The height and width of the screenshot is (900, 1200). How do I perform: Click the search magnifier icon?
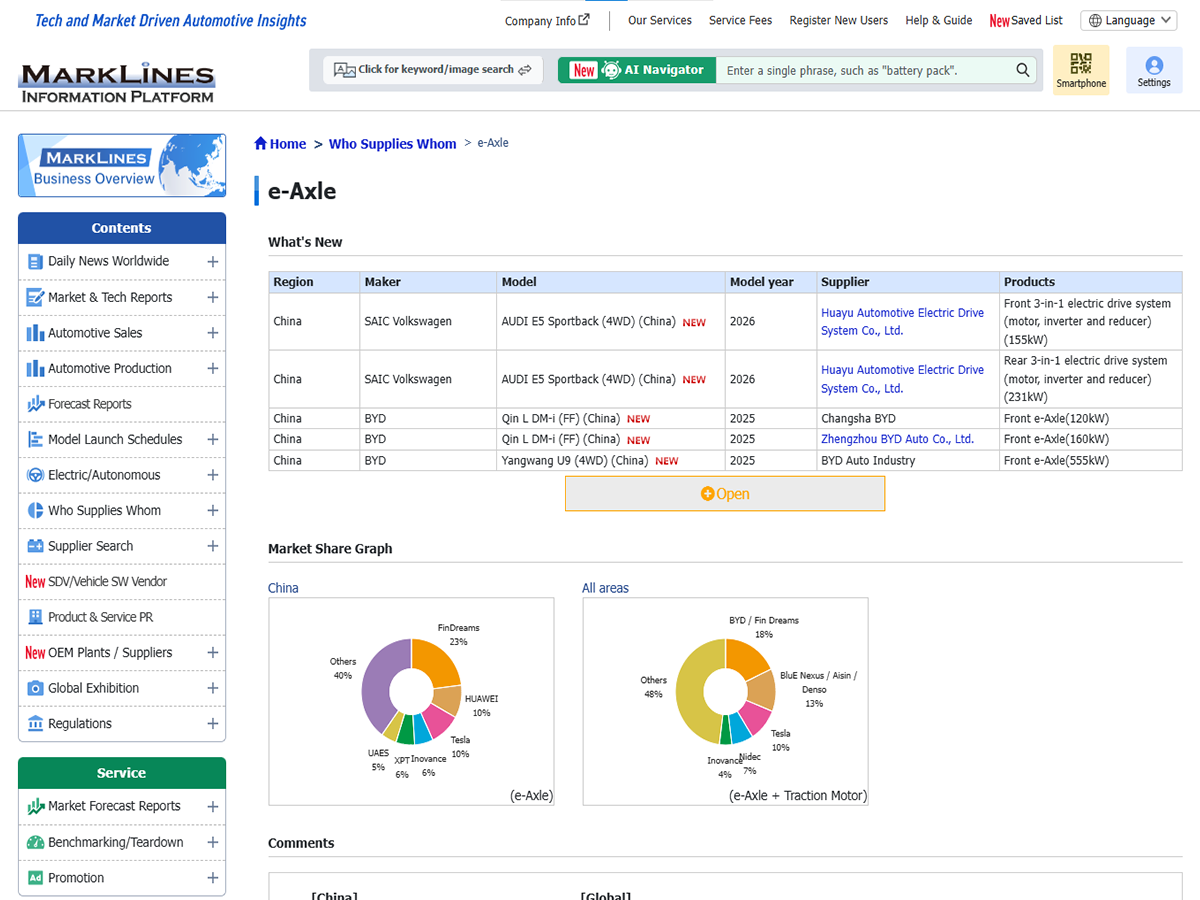click(x=1022, y=70)
